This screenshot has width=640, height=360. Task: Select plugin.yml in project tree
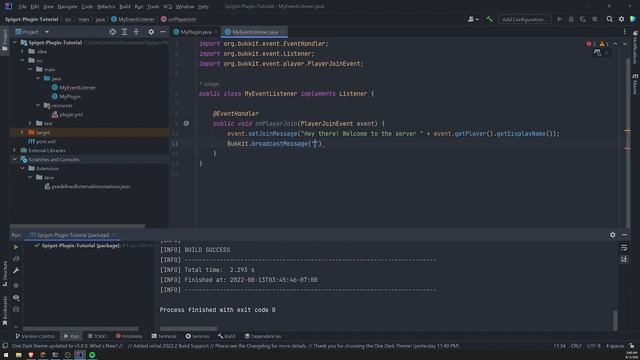[x=71, y=114]
